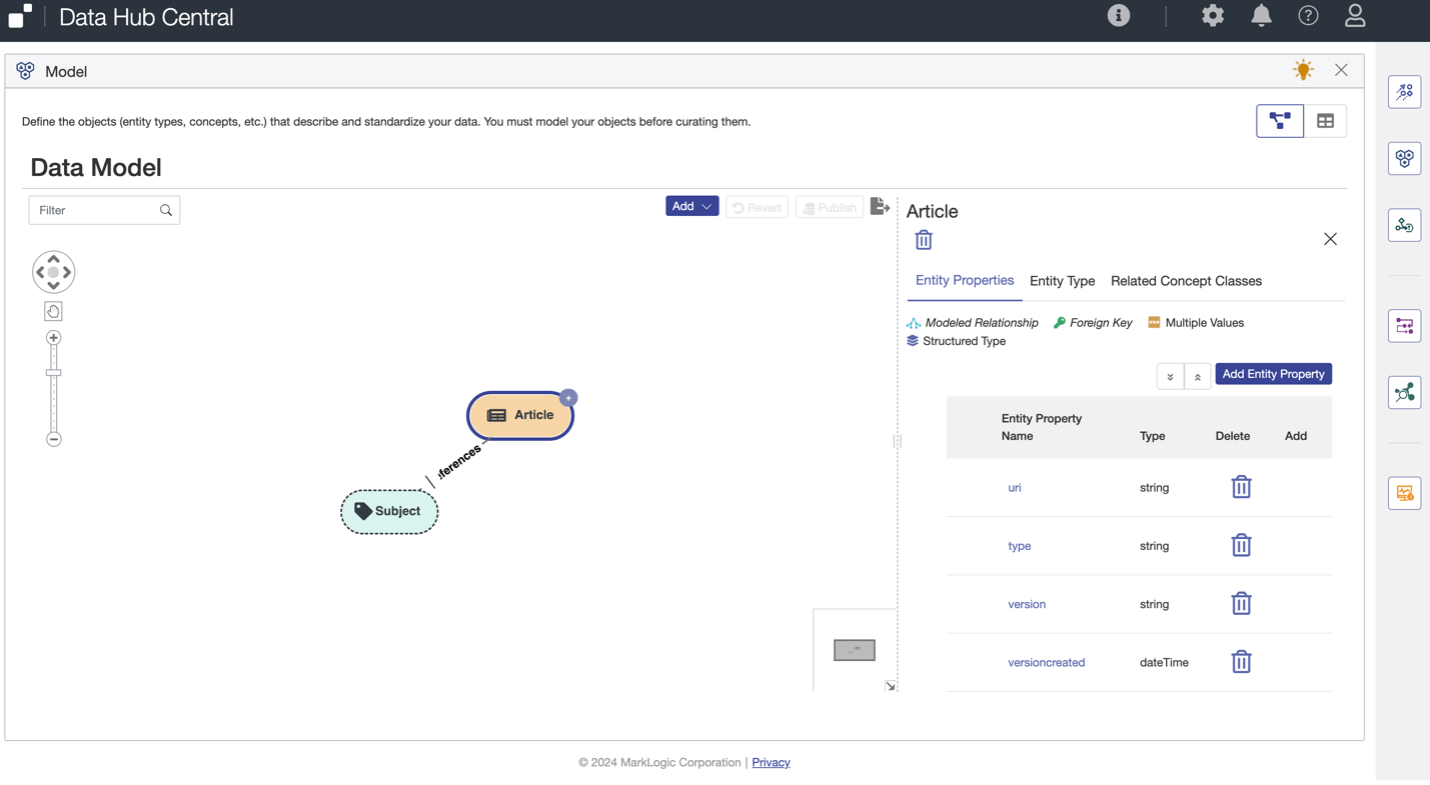Click trash icon for versioncreated property
This screenshot has height=785, width=1430.
(1241, 662)
